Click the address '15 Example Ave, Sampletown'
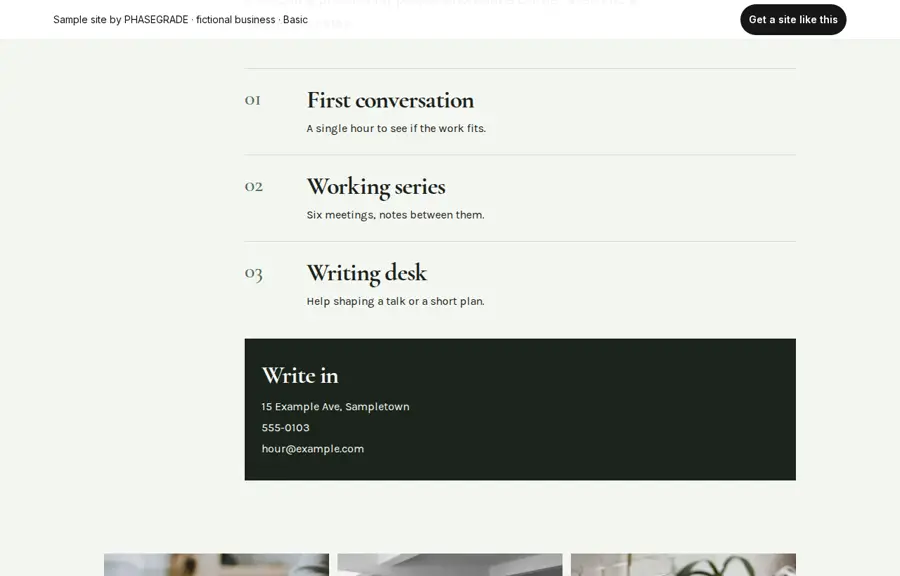900x576 pixels. click(x=336, y=407)
